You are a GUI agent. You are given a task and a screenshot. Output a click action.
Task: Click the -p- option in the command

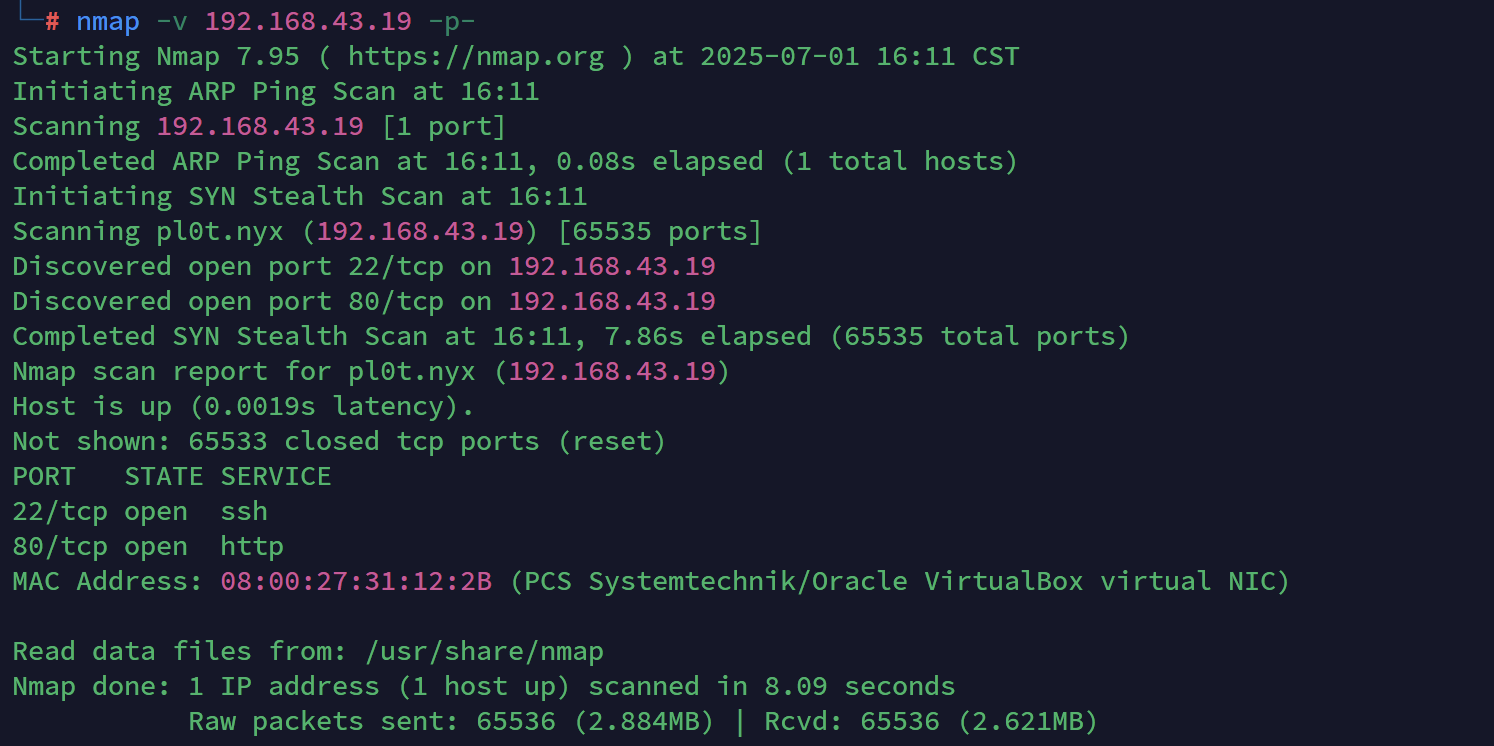click(x=452, y=22)
